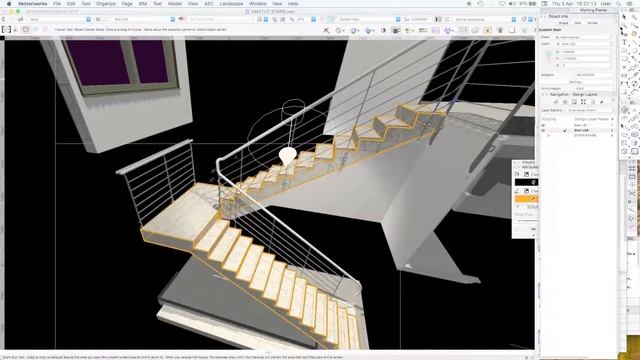The image size is (640, 360).
Task: Toggle visibility of first Stair layer row
Action: point(543,125)
